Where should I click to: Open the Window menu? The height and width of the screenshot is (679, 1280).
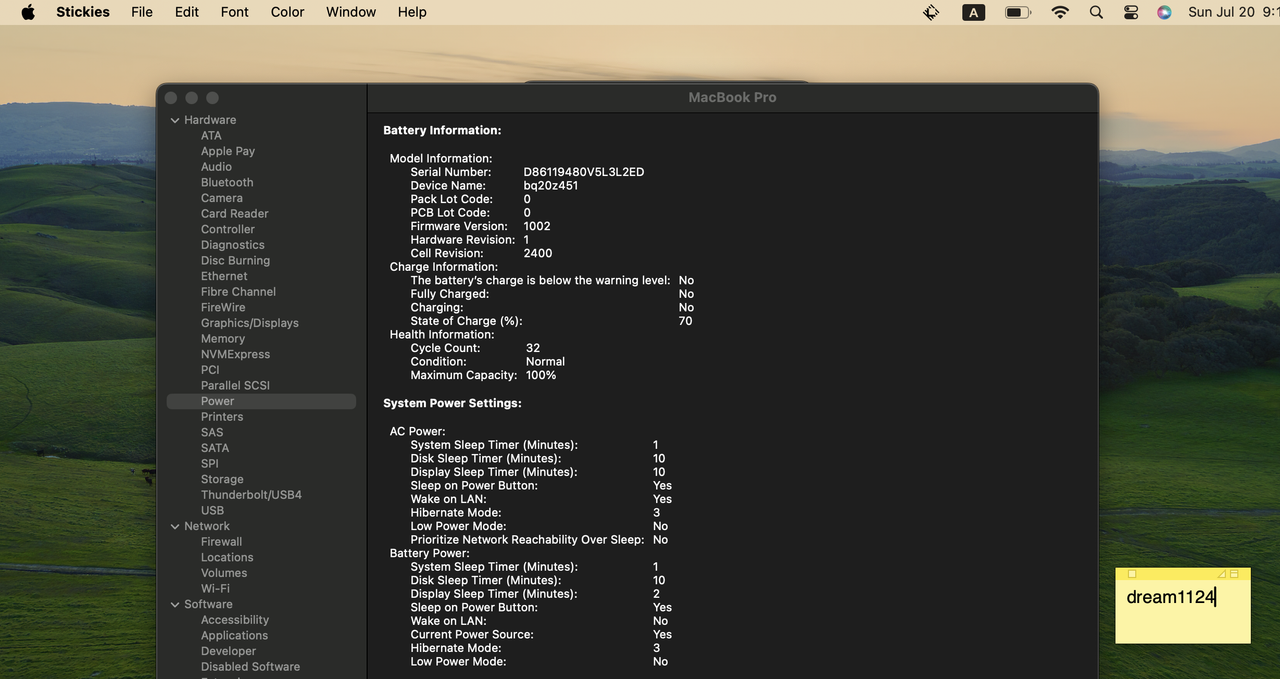click(351, 12)
